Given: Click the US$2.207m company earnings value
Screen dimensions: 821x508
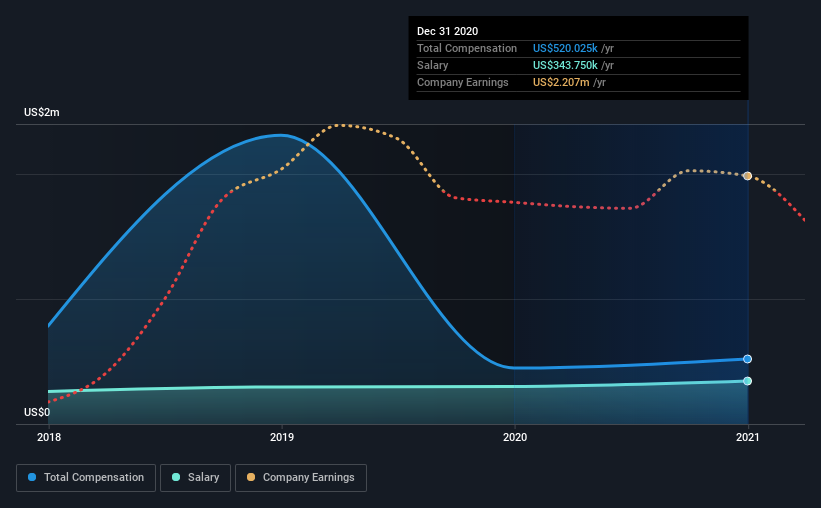Looking at the screenshot, I should [561, 82].
